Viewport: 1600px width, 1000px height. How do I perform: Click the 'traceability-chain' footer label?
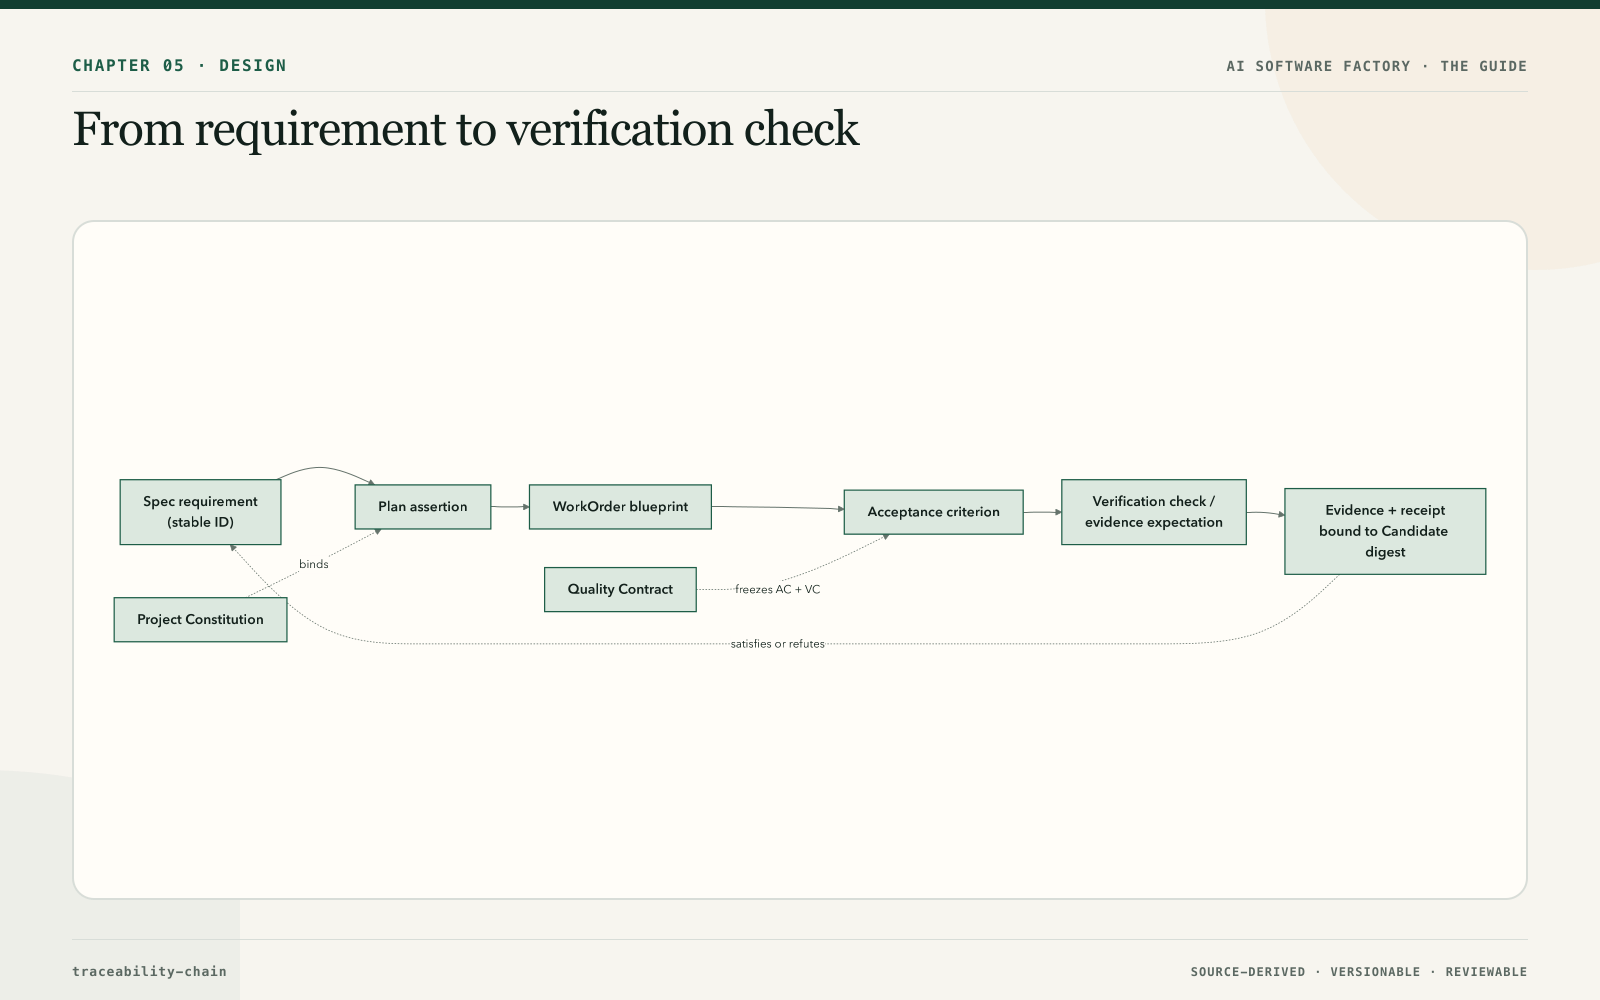pos(149,971)
